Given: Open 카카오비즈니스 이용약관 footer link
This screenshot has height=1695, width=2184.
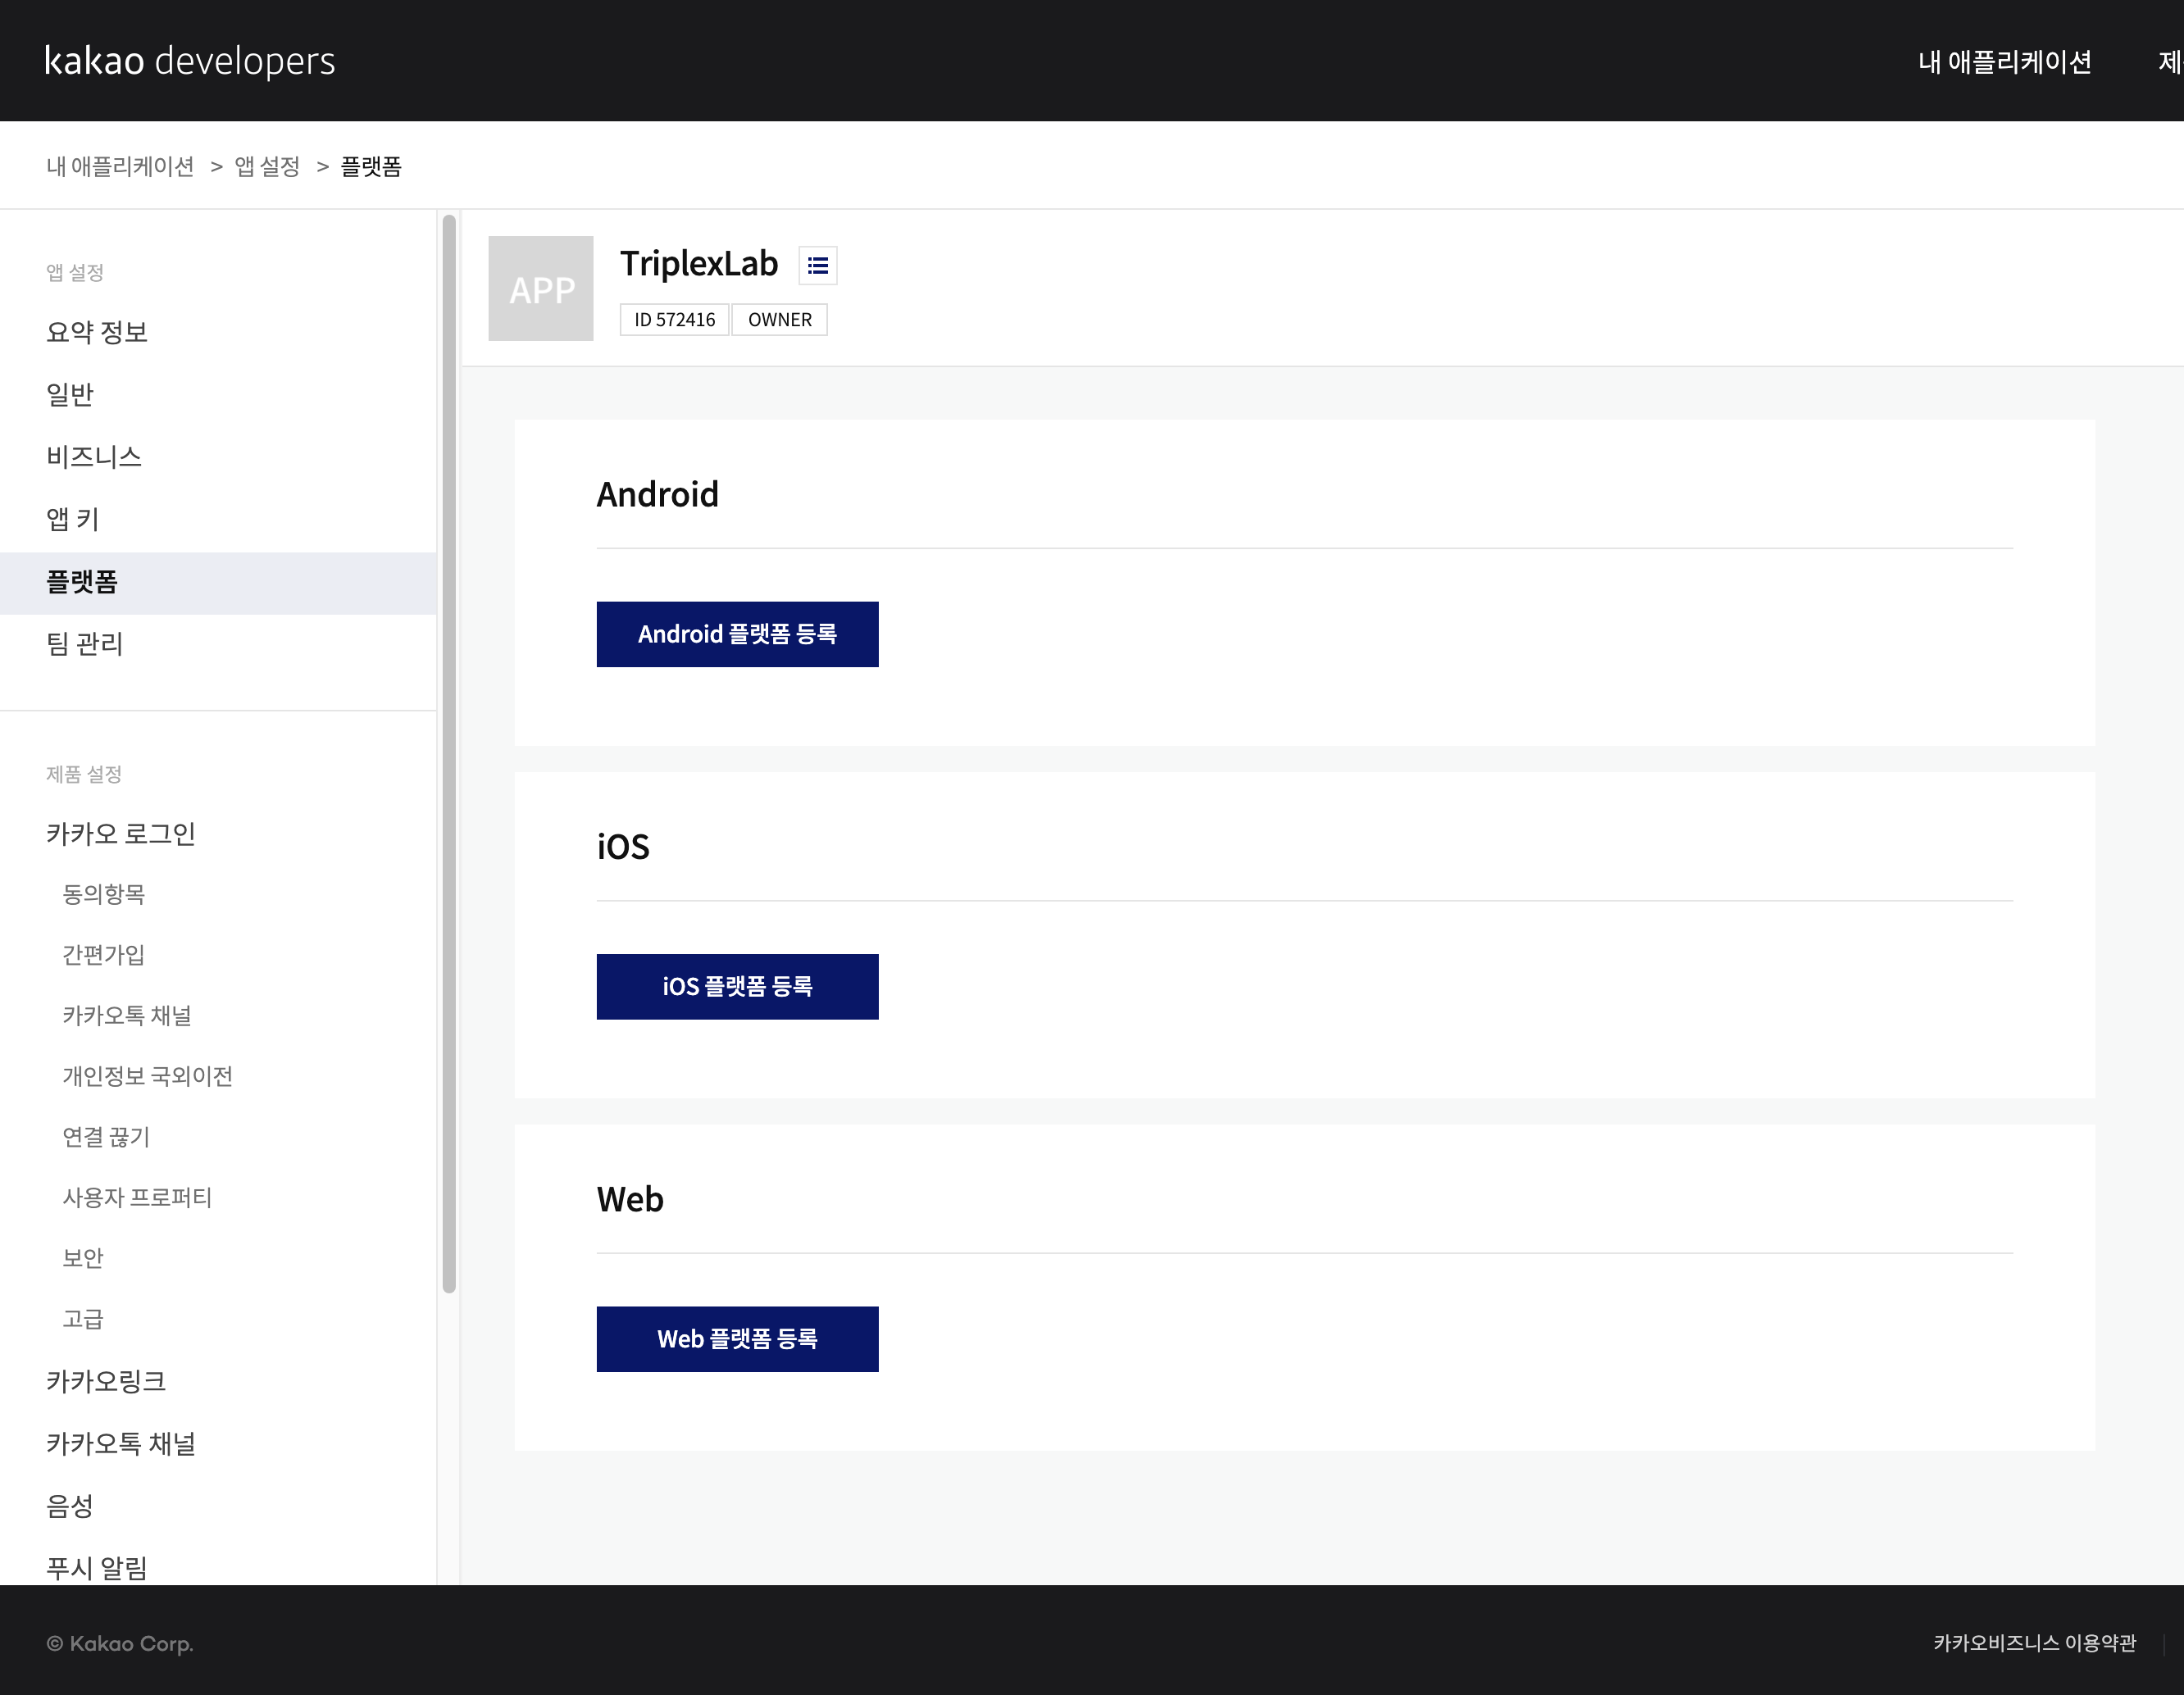Looking at the screenshot, I should tap(2034, 1643).
